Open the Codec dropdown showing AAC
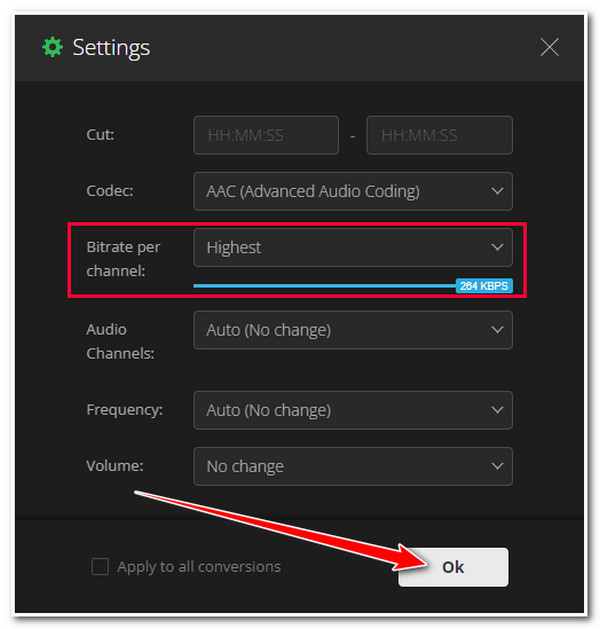Image resolution: width=600 pixels, height=629 pixels. point(353,191)
